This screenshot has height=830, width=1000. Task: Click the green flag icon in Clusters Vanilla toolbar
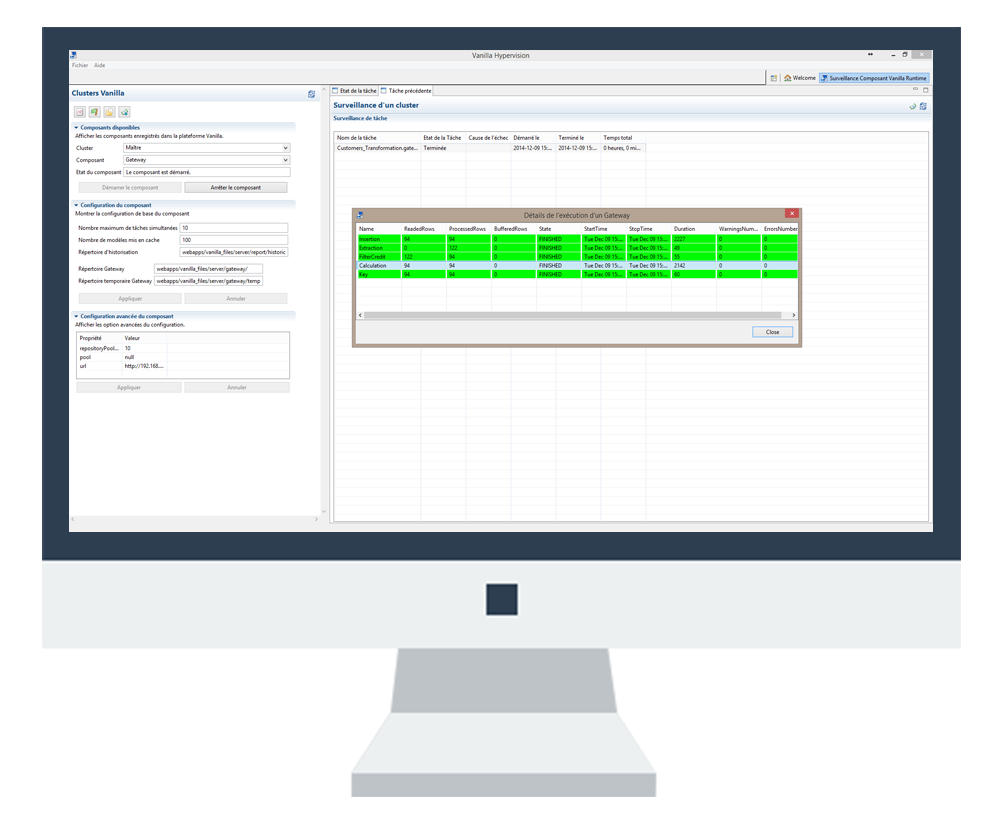coord(94,112)
